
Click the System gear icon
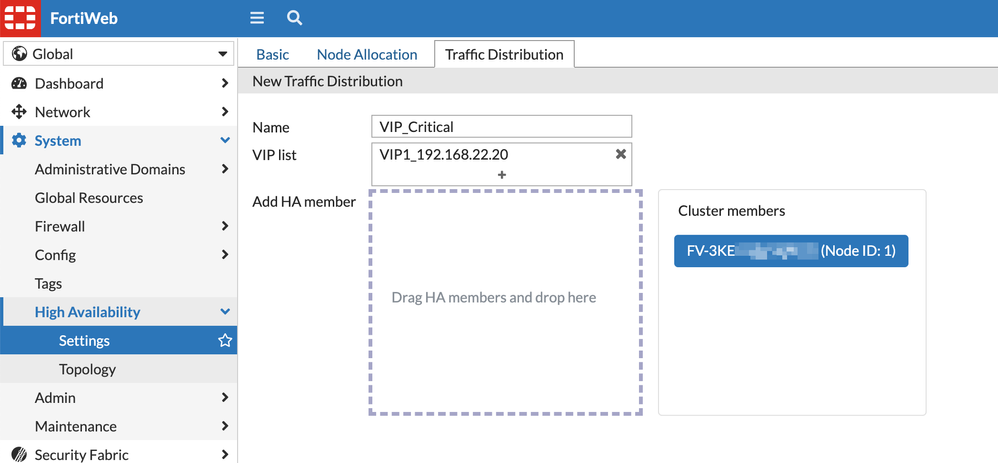tap(19, 141)
